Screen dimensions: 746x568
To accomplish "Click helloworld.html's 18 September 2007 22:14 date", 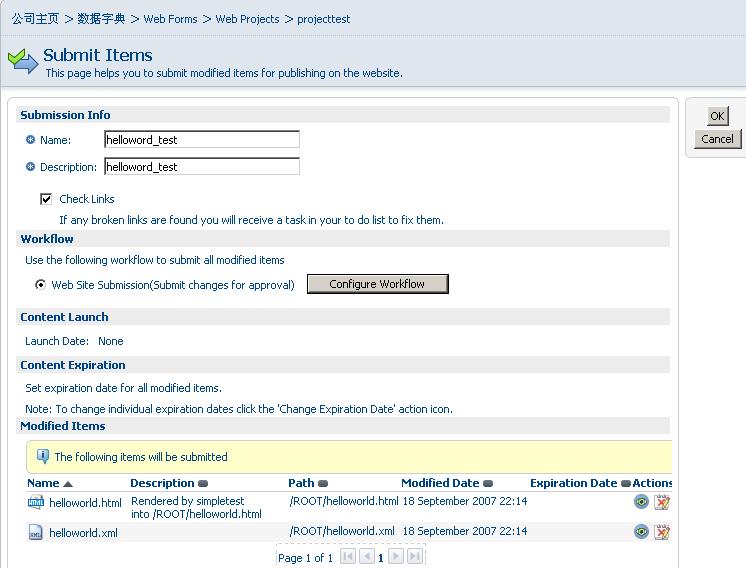I will click(465, 501).
